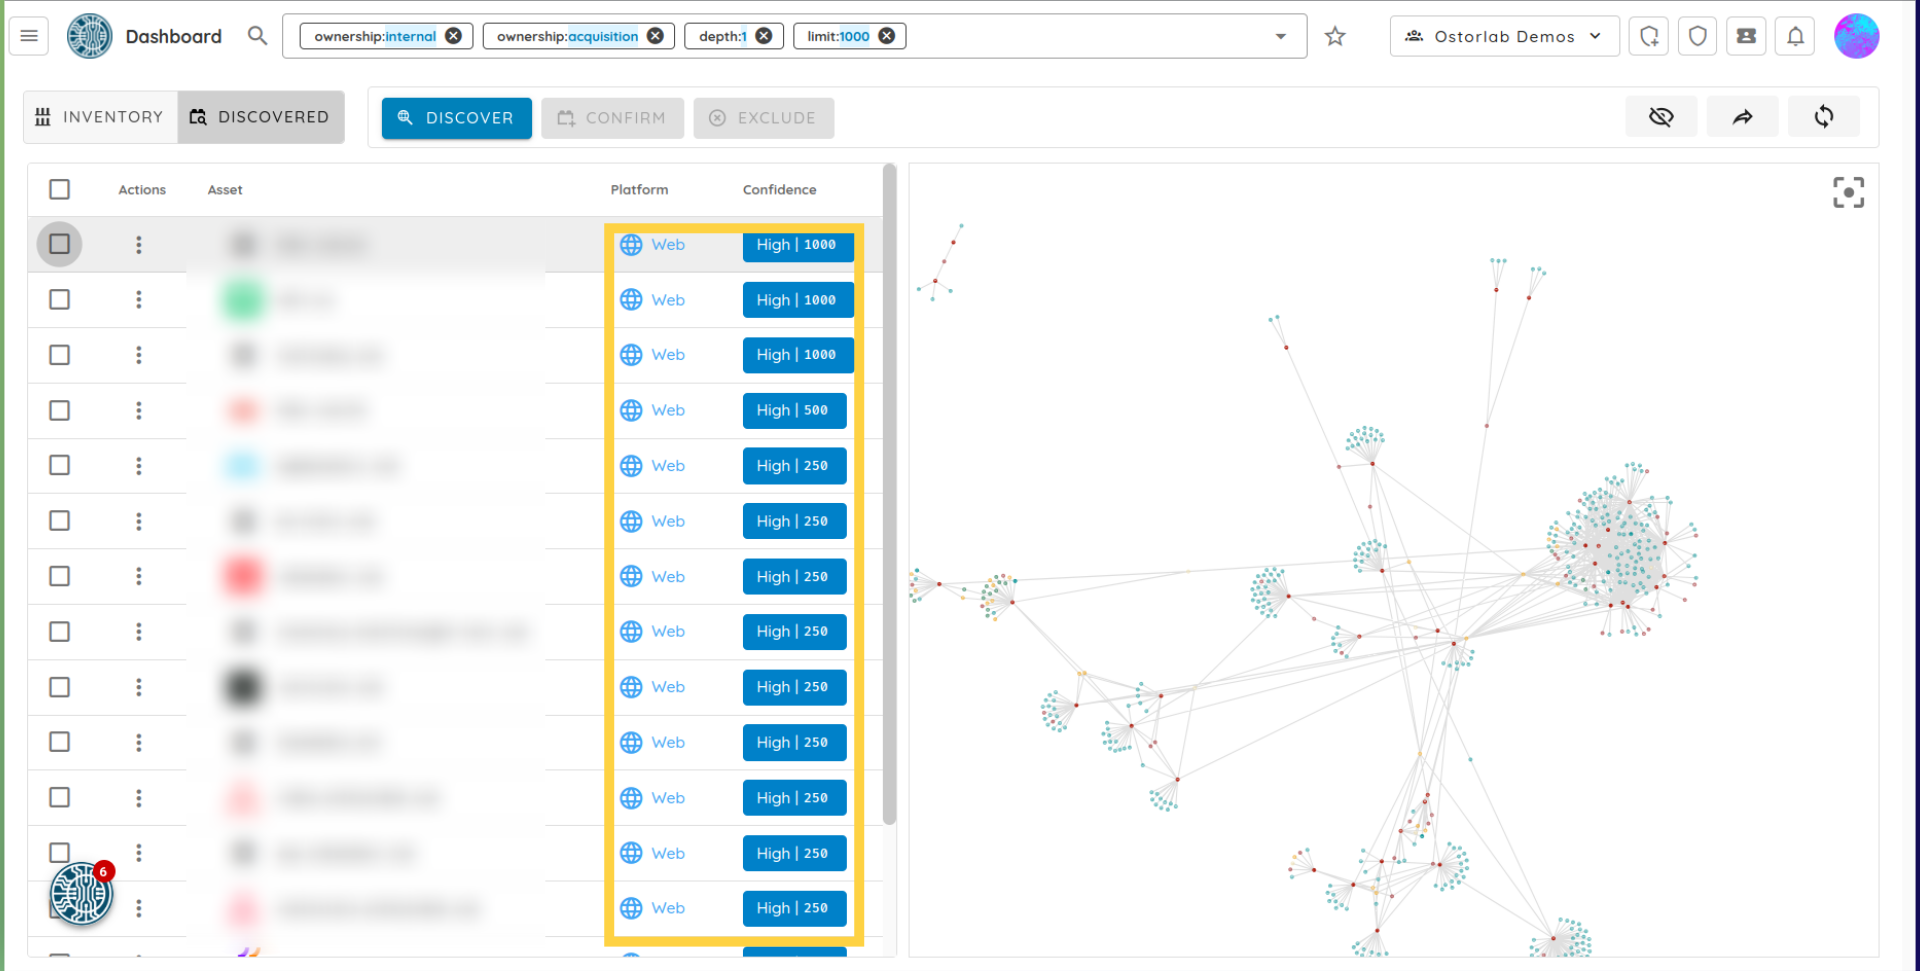
Task: Click the search magnifier icon
Action: (x=257, y=36)
